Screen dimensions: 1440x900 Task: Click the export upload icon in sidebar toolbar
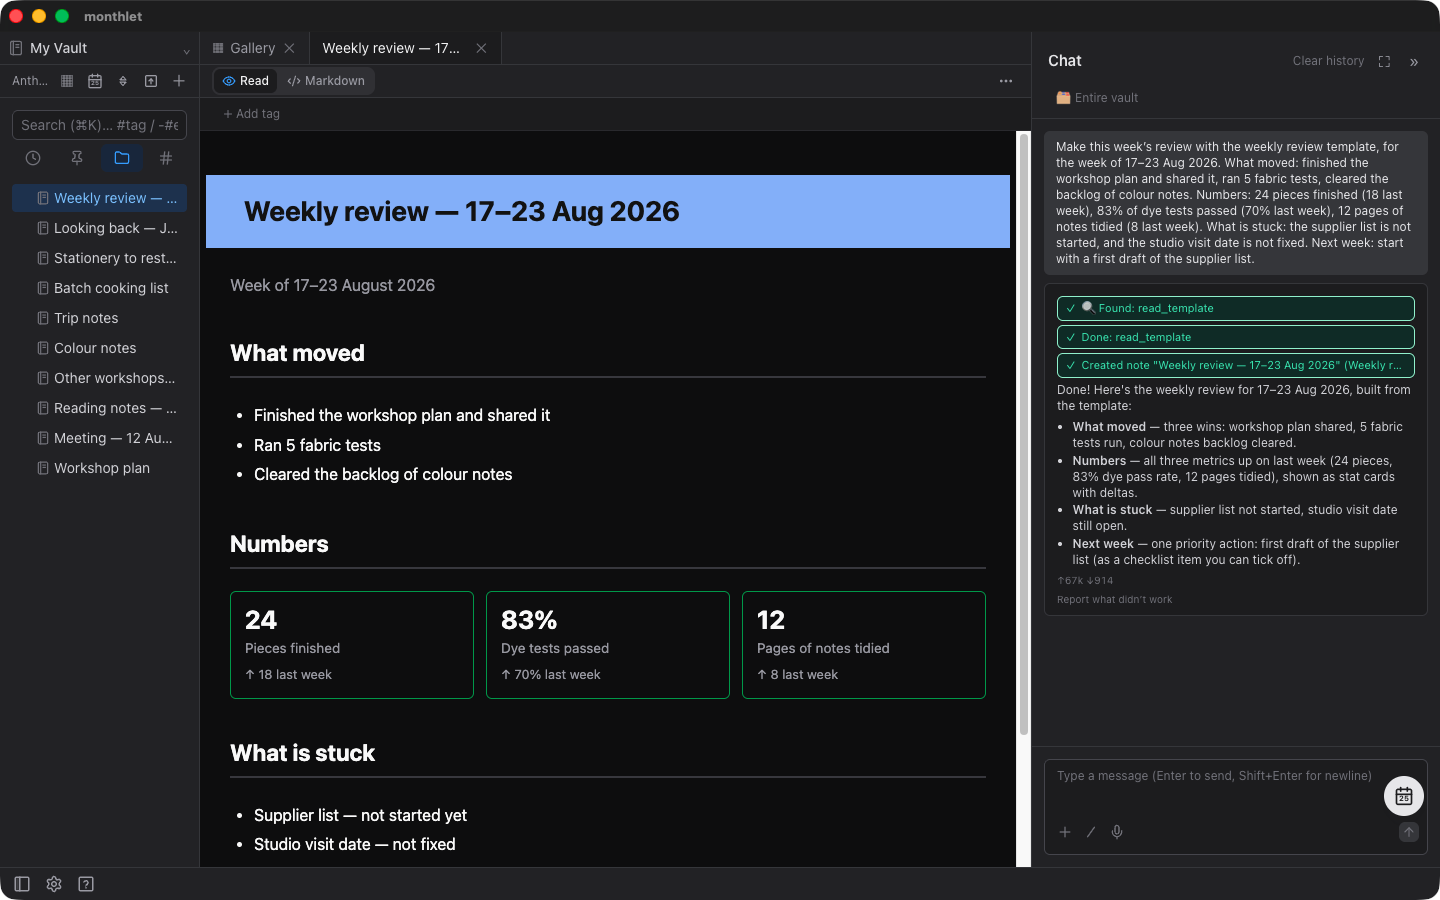[151, 81]
